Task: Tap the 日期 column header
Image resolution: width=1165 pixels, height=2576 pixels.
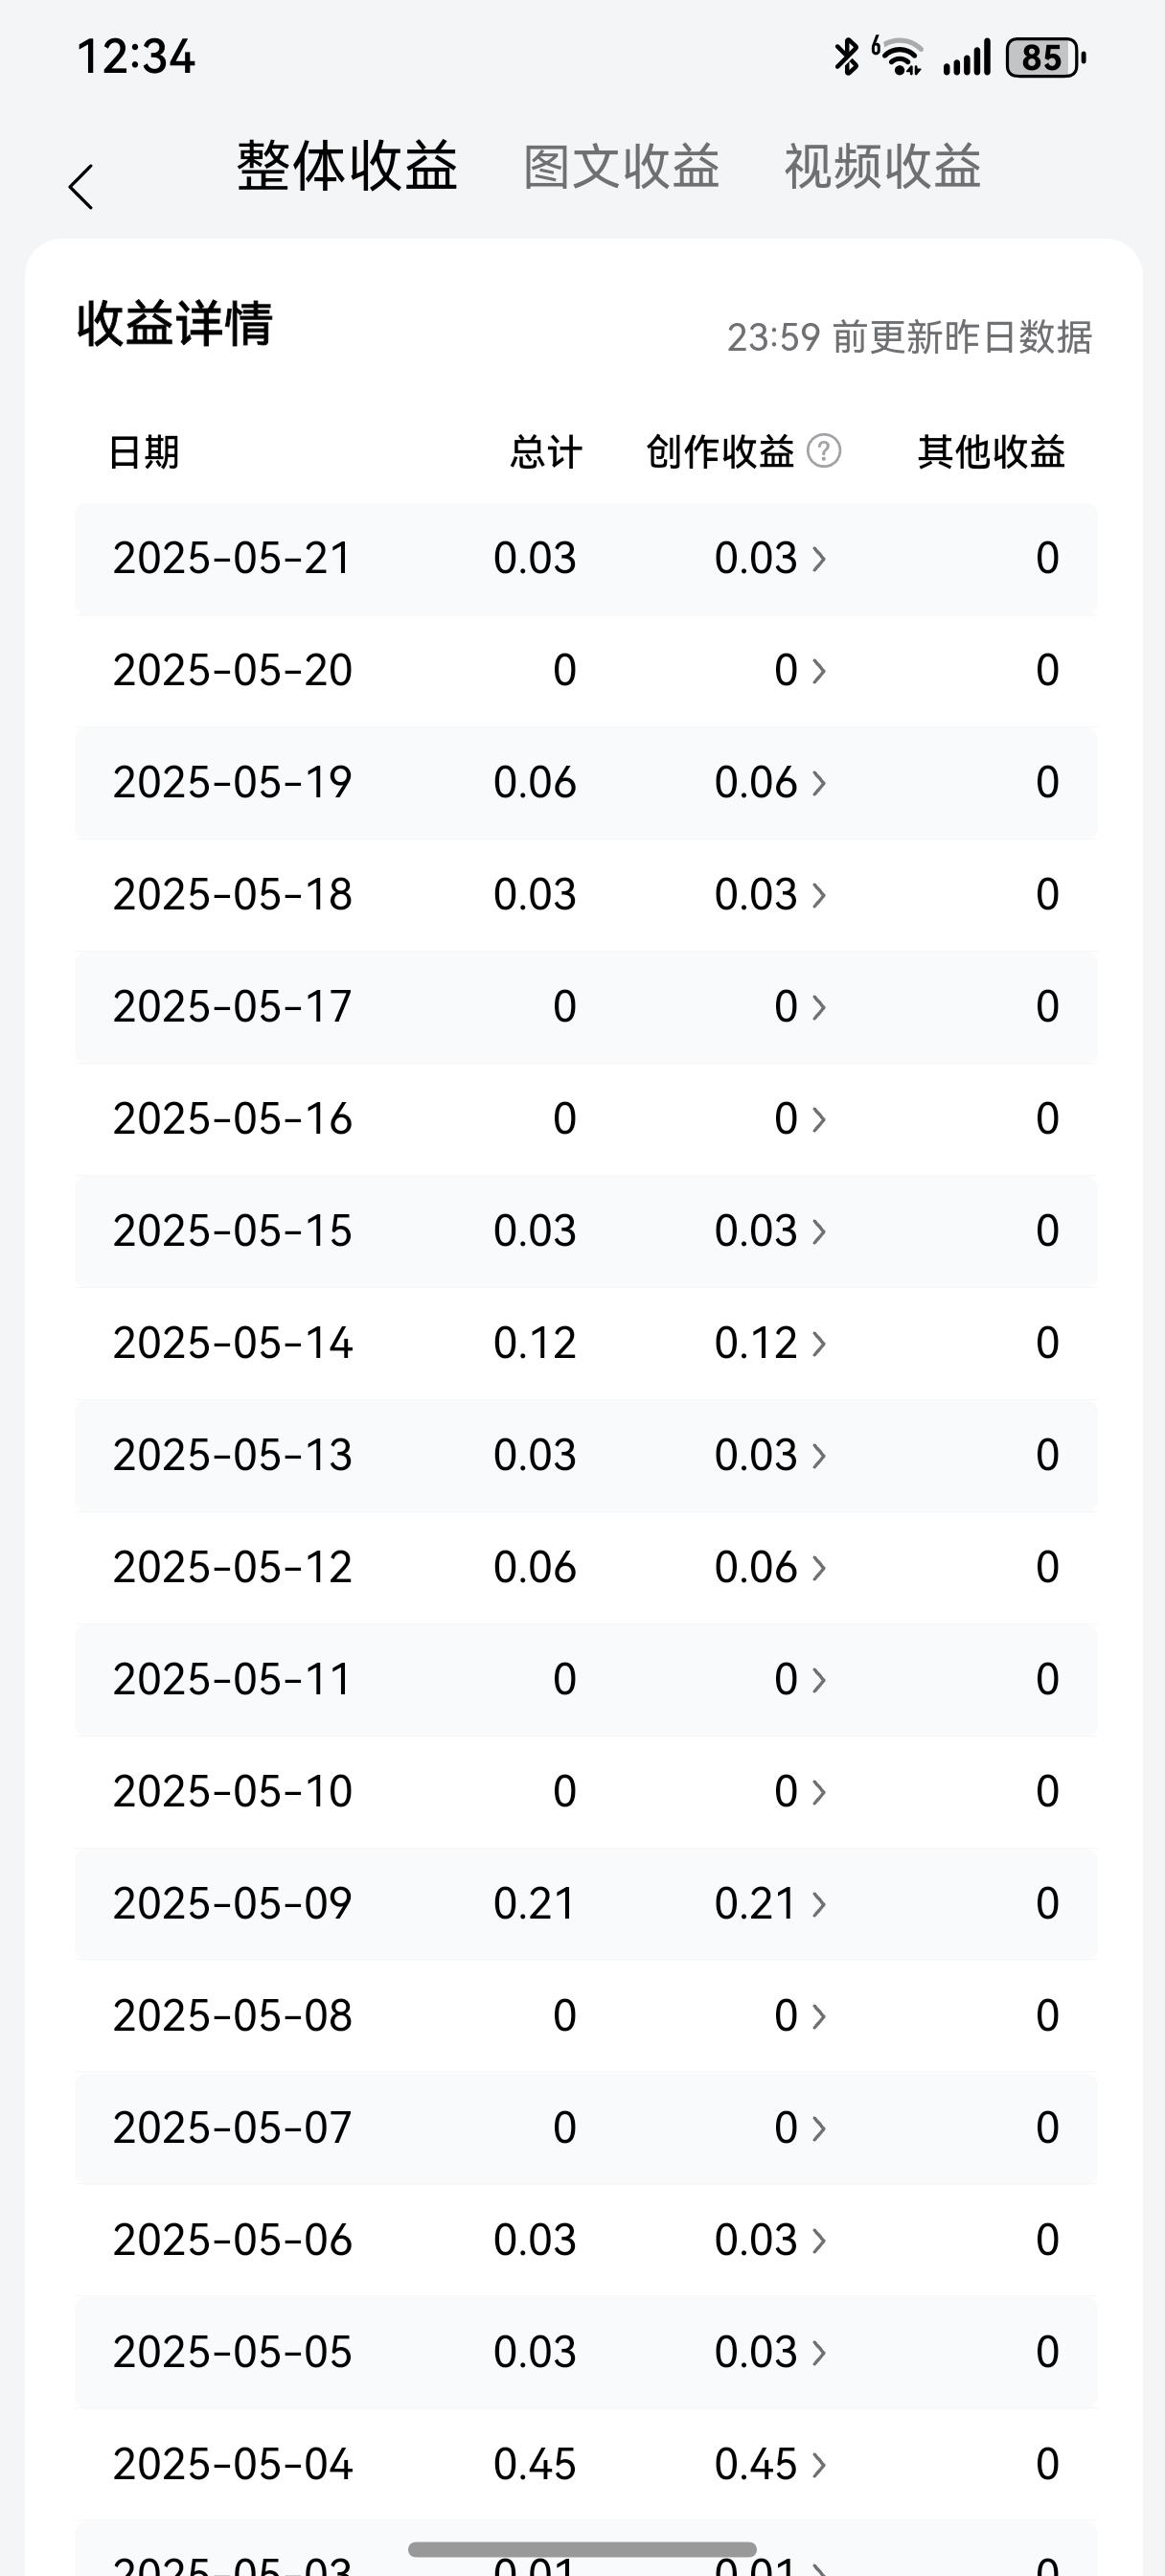Action: point(144,452)
